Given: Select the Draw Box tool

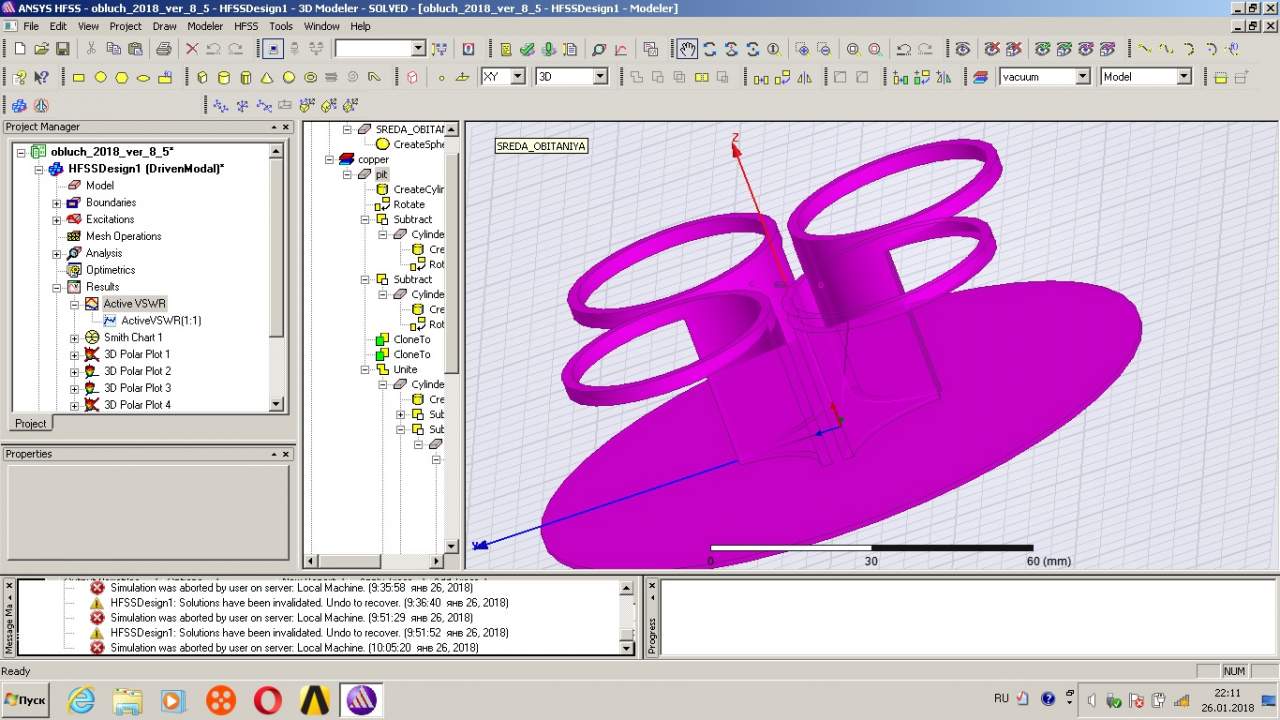Looking at the screenshot, I should 202,77.
